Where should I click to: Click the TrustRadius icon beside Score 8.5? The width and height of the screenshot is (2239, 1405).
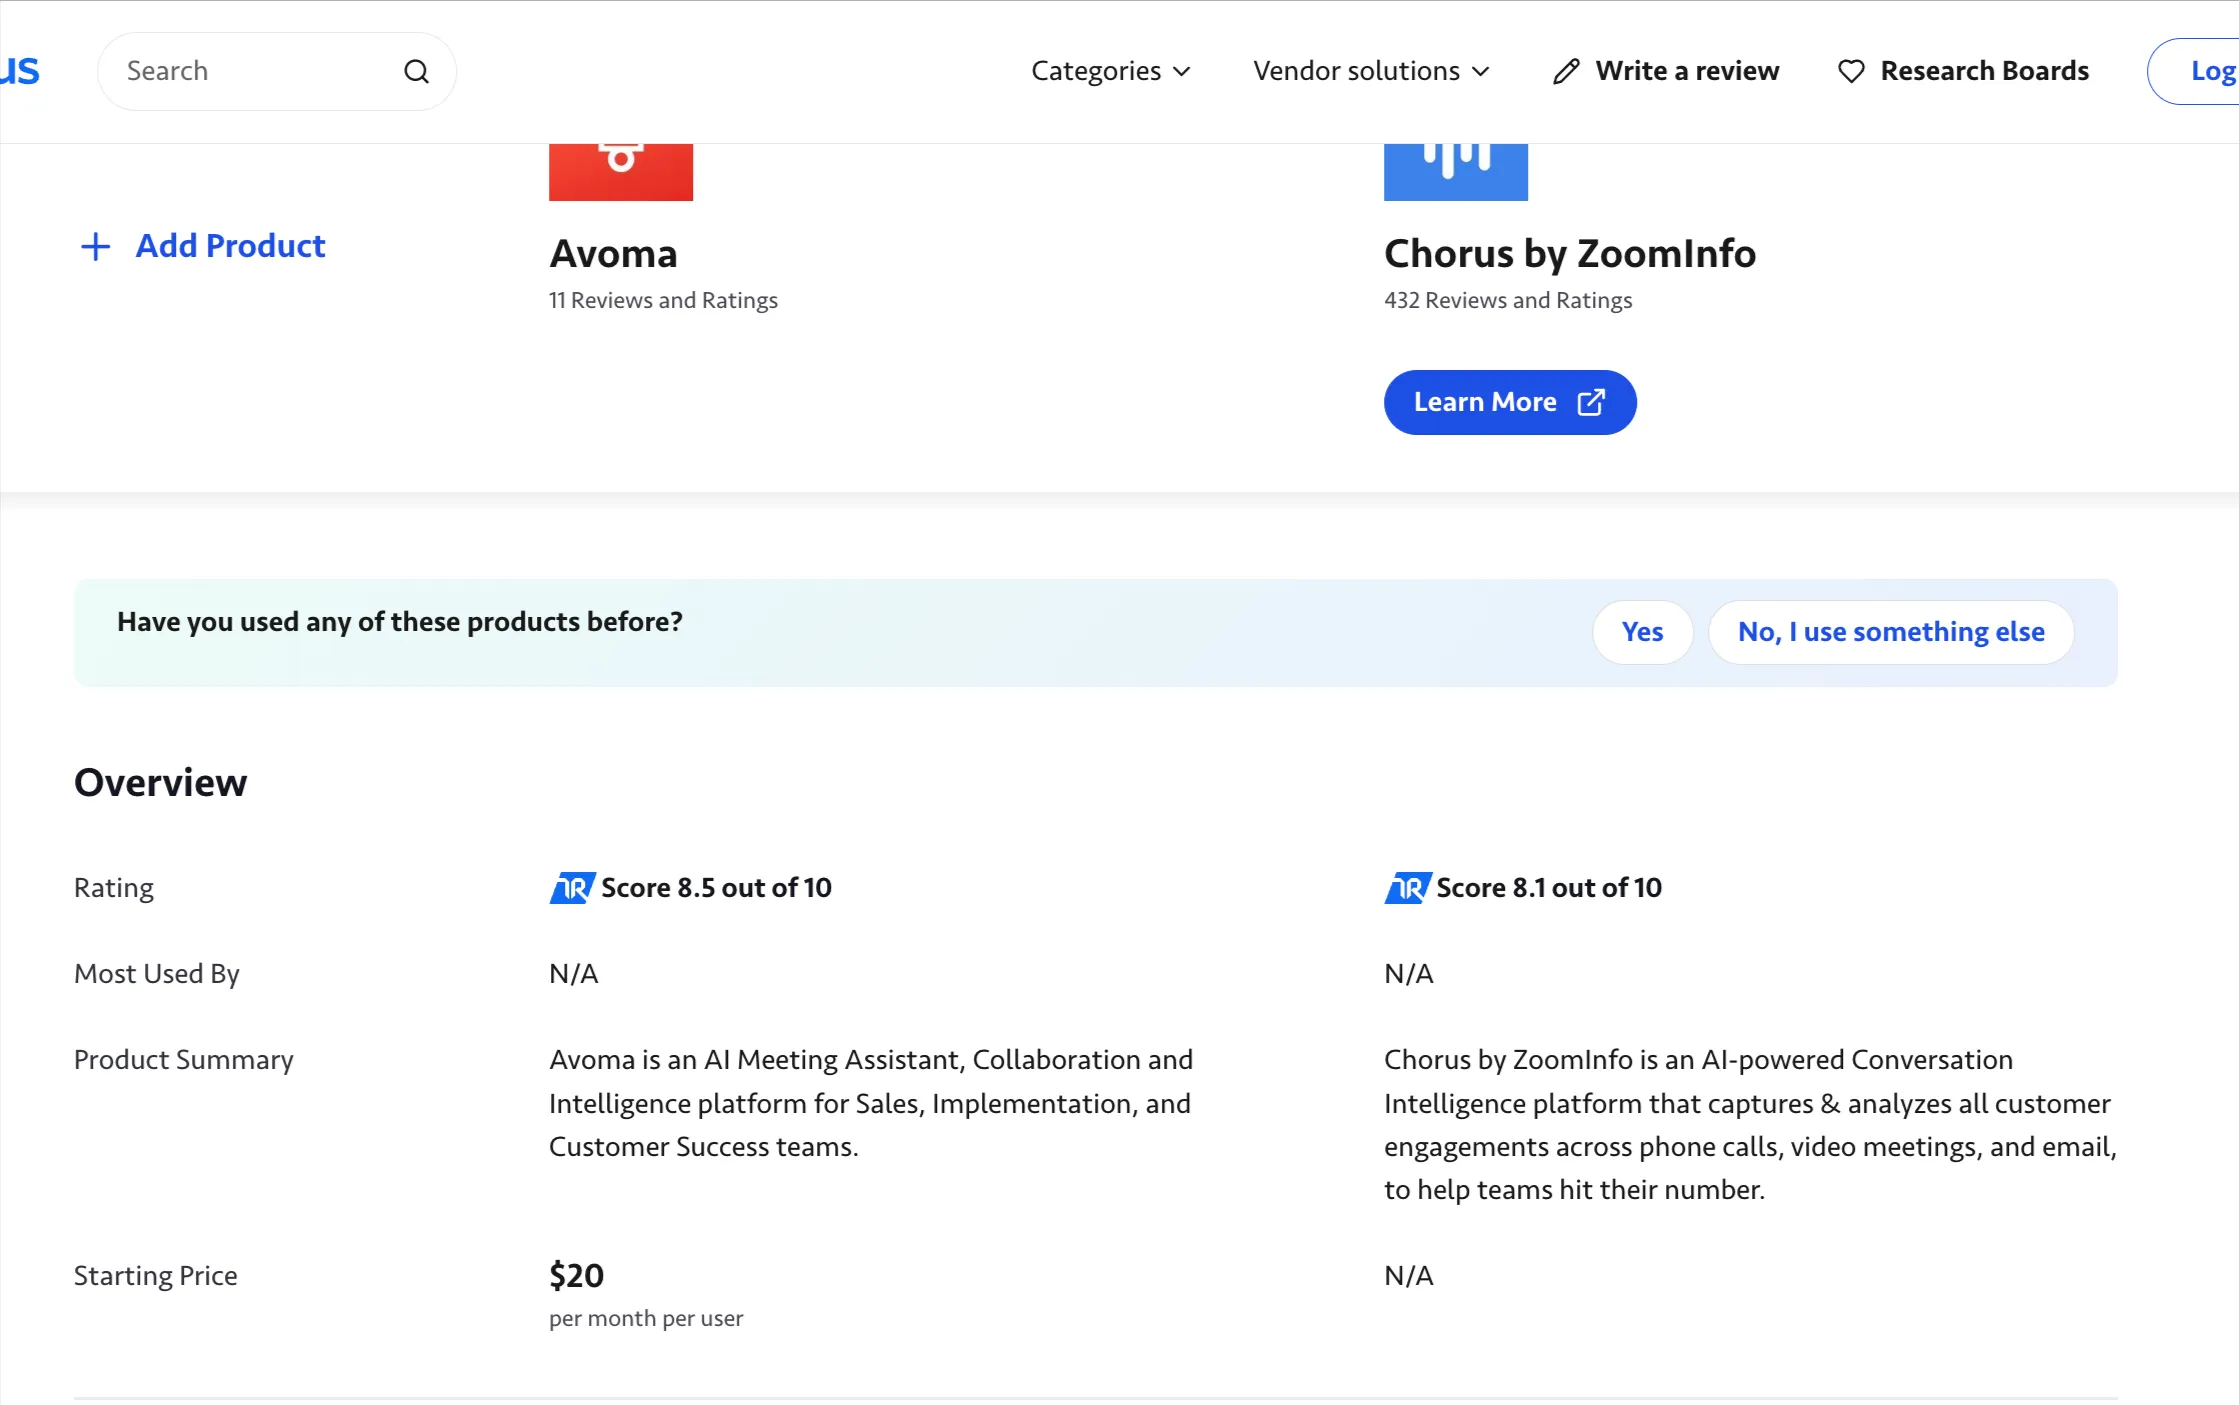coord(572,888)
